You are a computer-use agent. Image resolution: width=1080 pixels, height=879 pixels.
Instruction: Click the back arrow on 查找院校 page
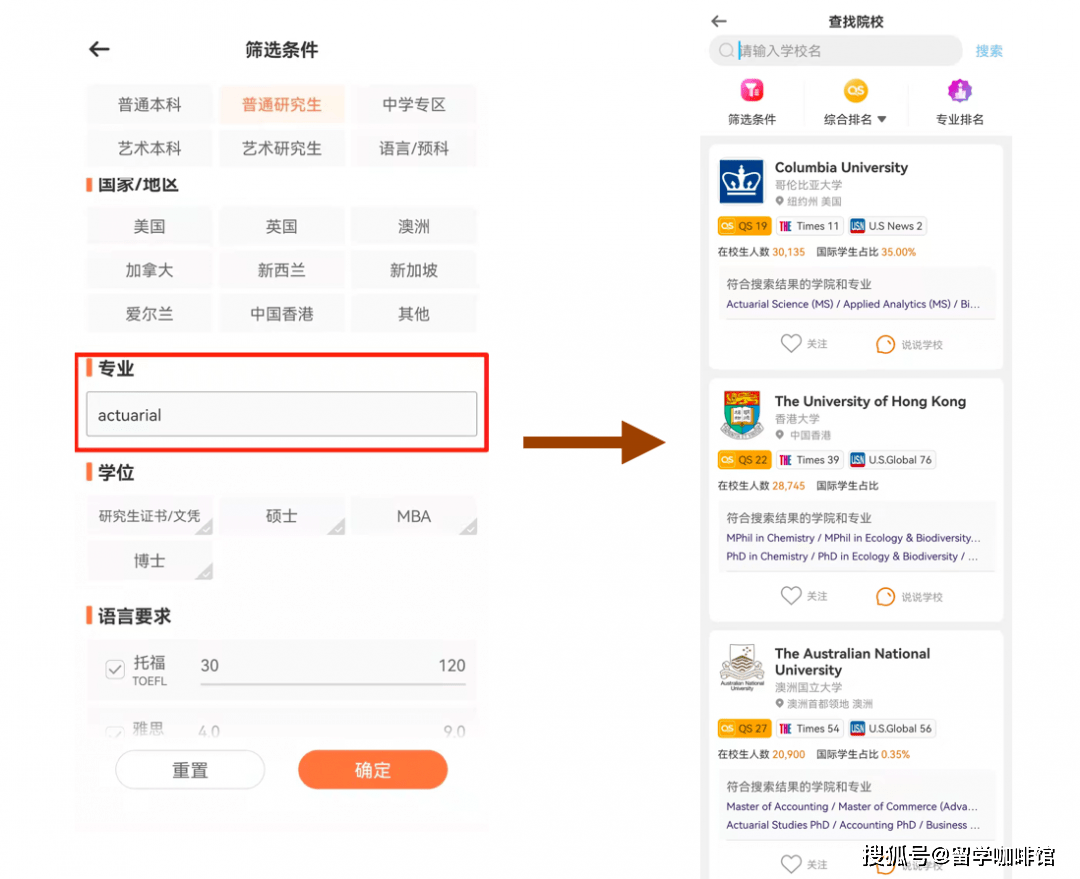point(718,20)
